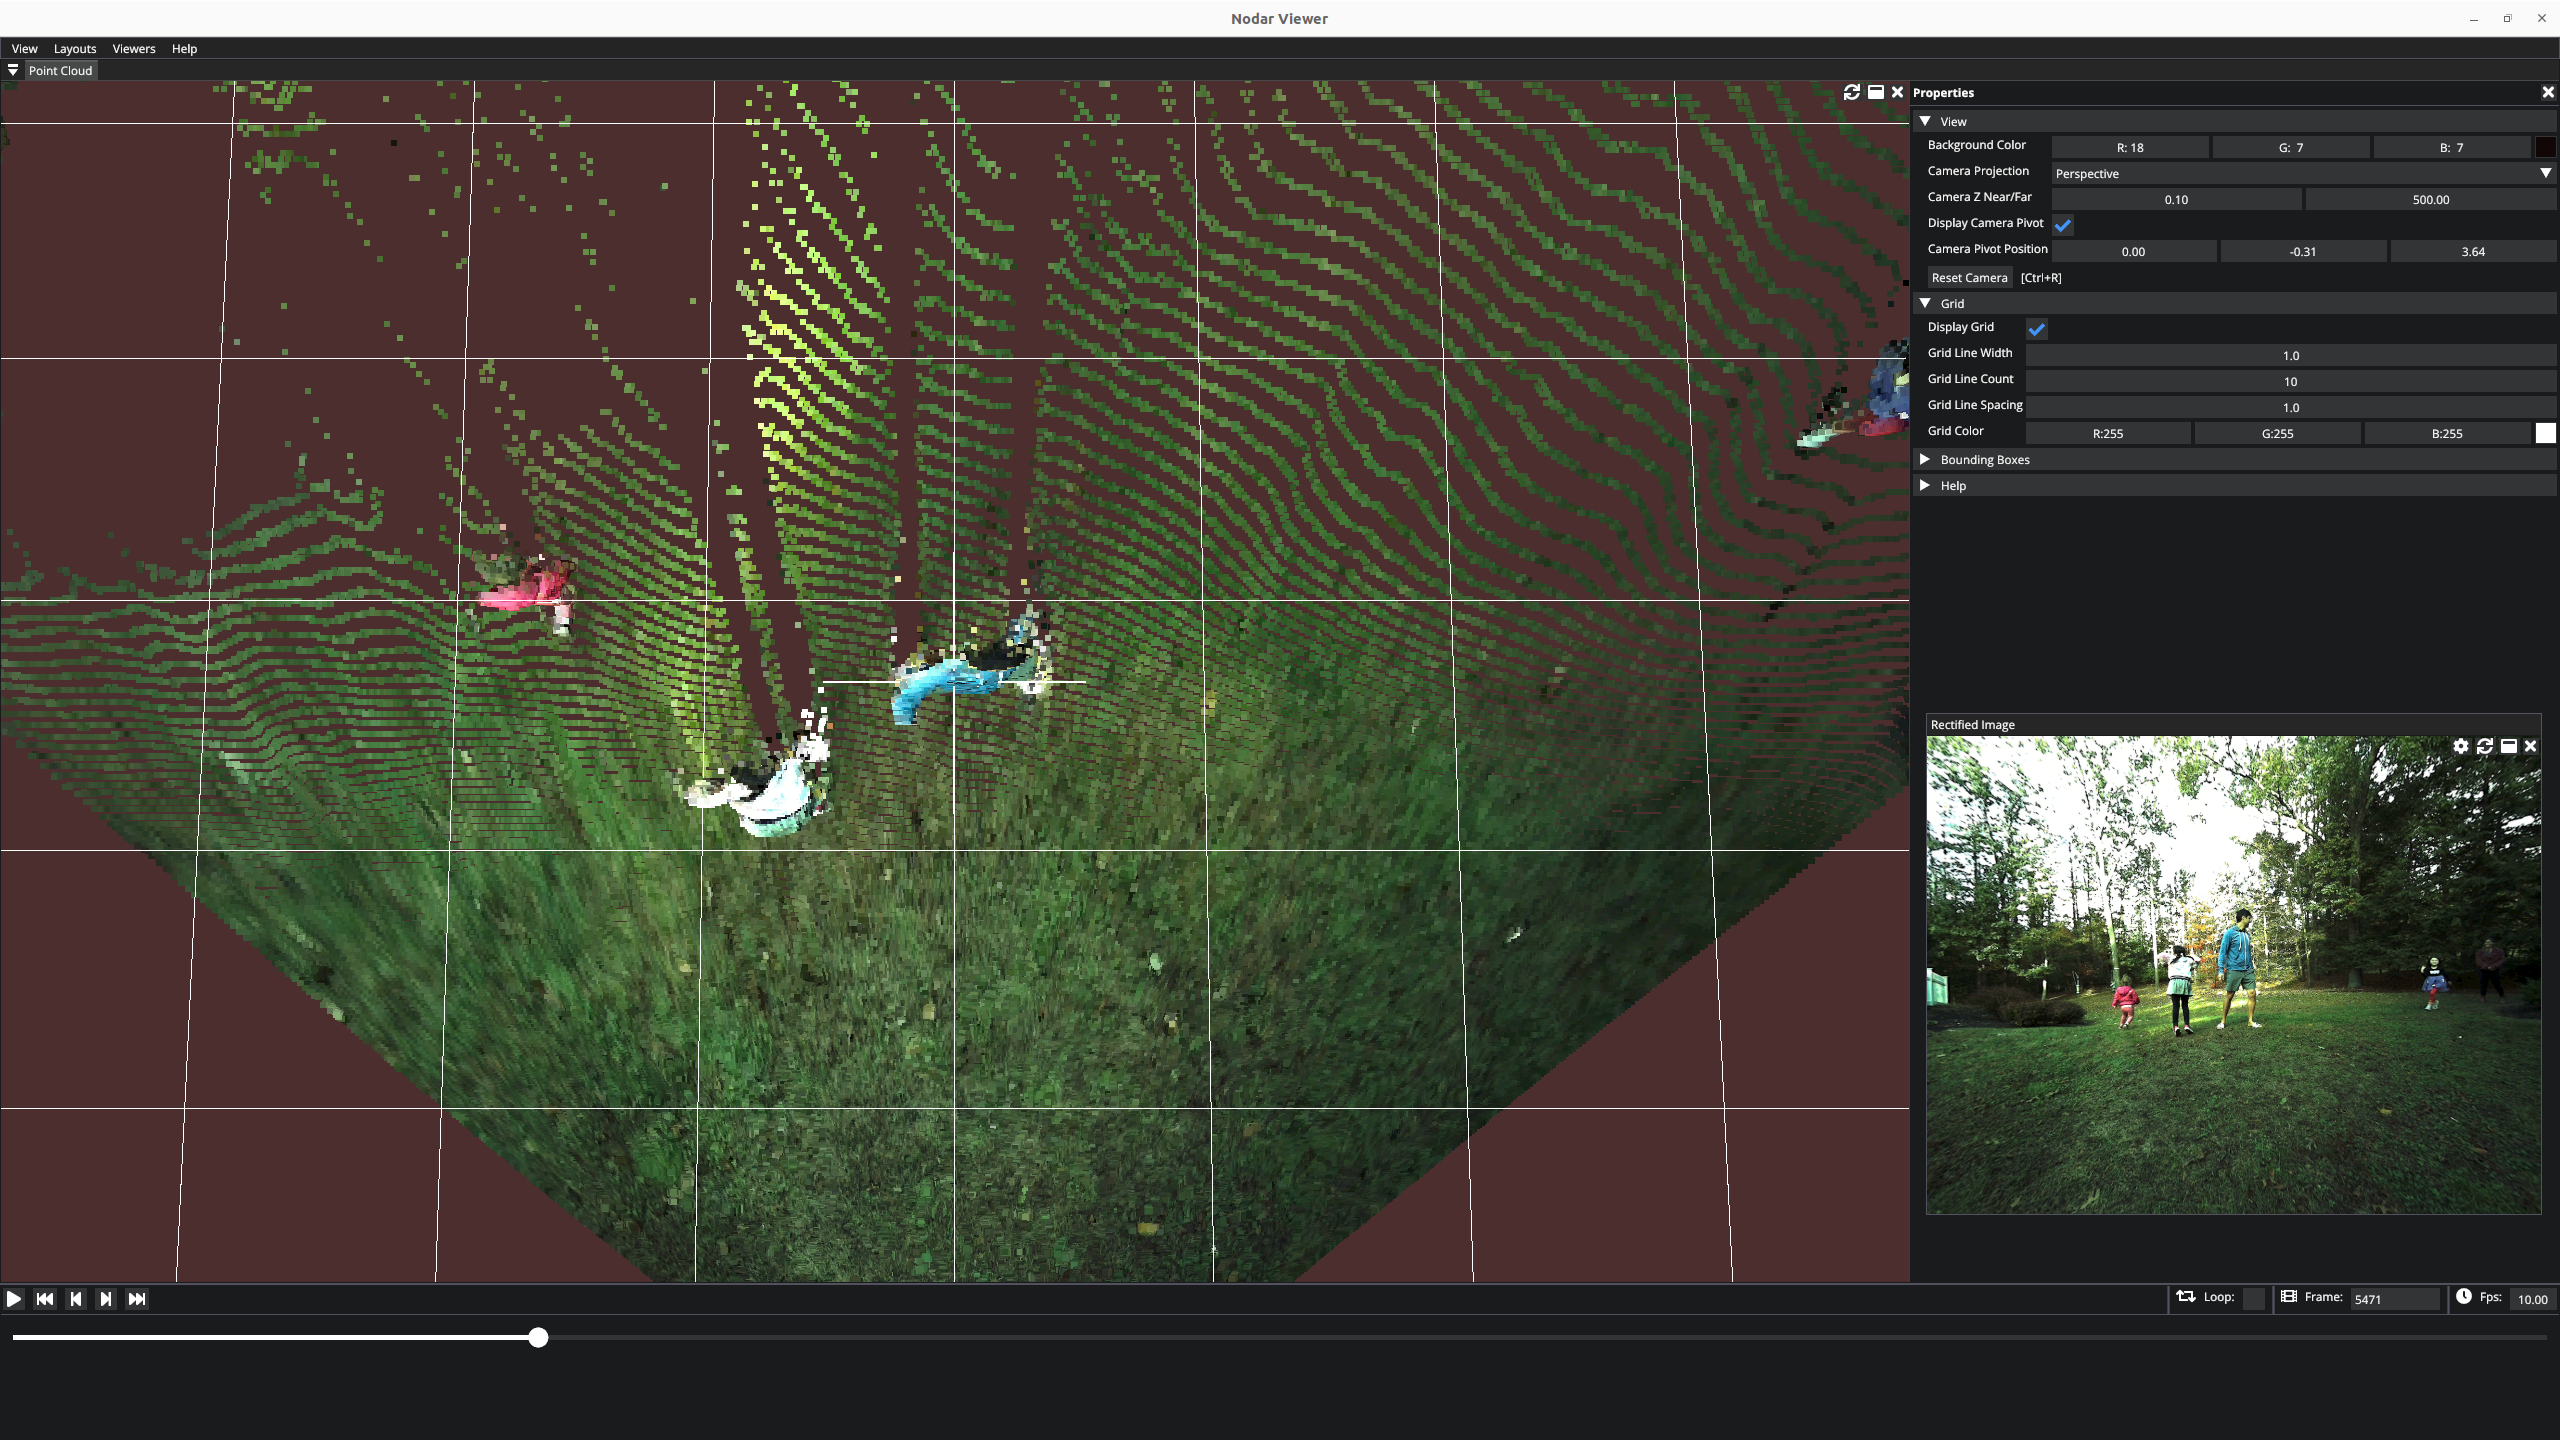
Task: Jump to first frame with skip-back icon
Action: [45, 1299]
